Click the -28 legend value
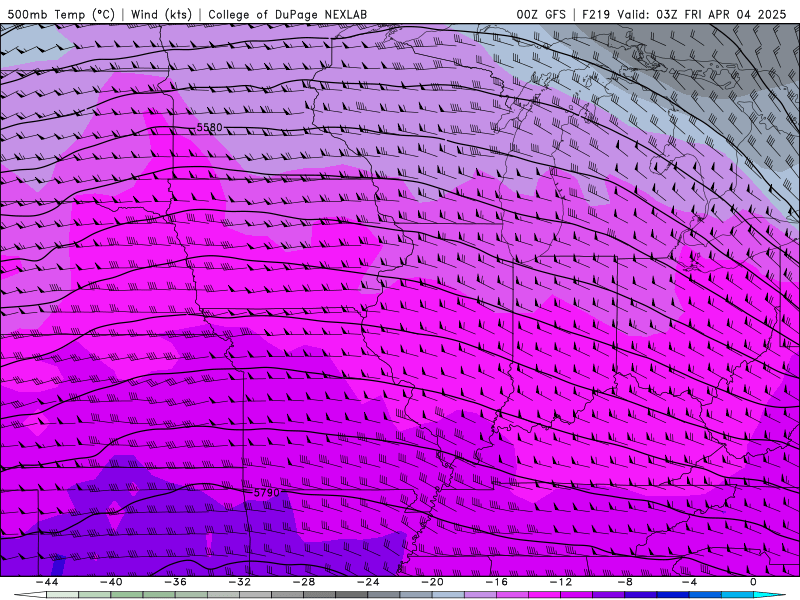This screenshot has width=800, height=600. [x=304, y=582]
